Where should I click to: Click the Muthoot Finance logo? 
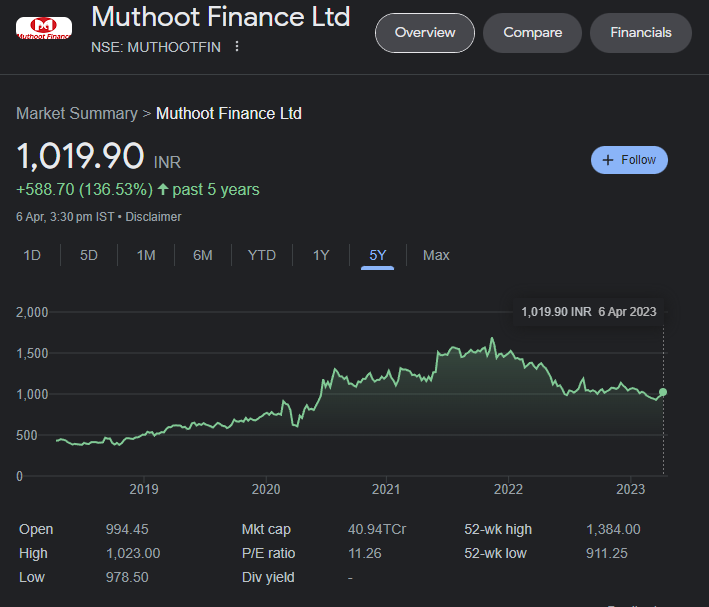pyautogui.click(x=44, y=28)
